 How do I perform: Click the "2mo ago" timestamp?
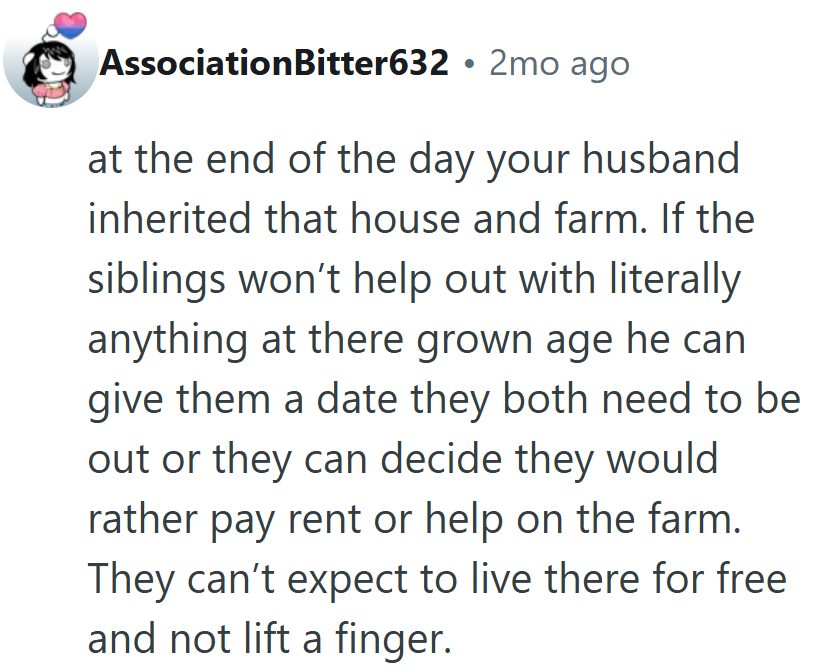click(559, 64)
